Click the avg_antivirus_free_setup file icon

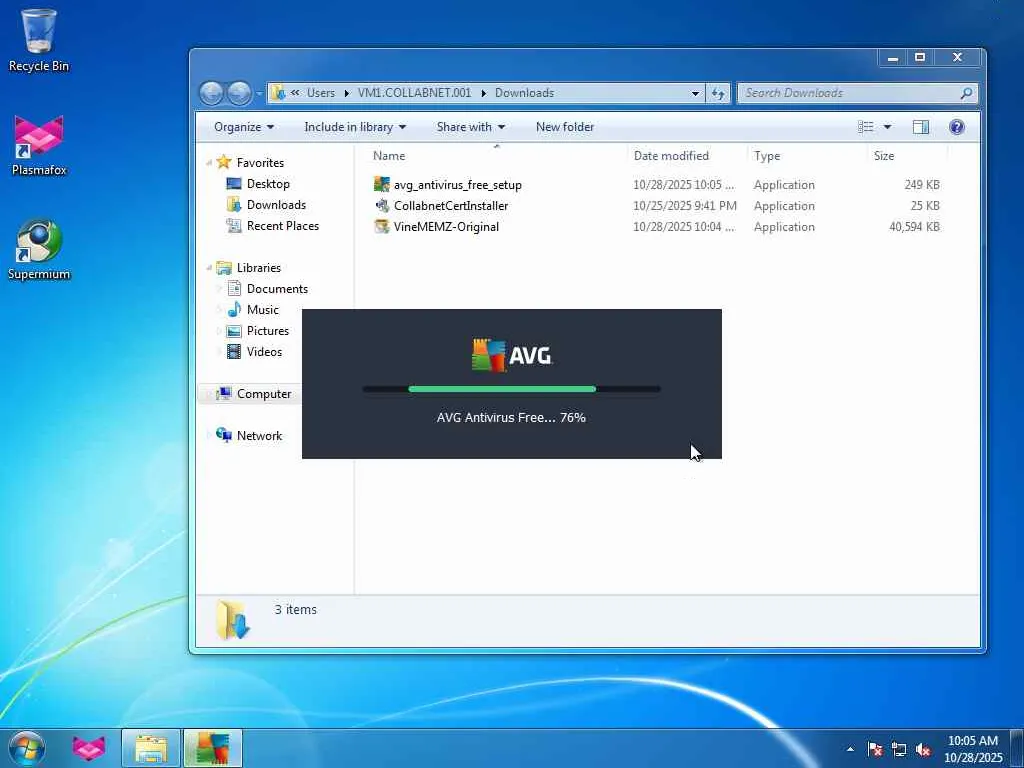pyautogui.click(x=381, y=184)
